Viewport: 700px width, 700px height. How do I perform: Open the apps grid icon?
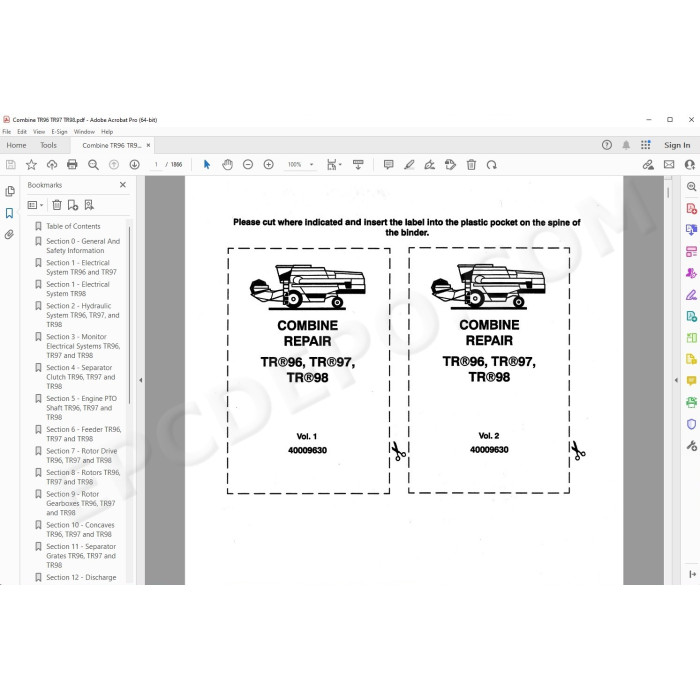(x=646, y=145)
